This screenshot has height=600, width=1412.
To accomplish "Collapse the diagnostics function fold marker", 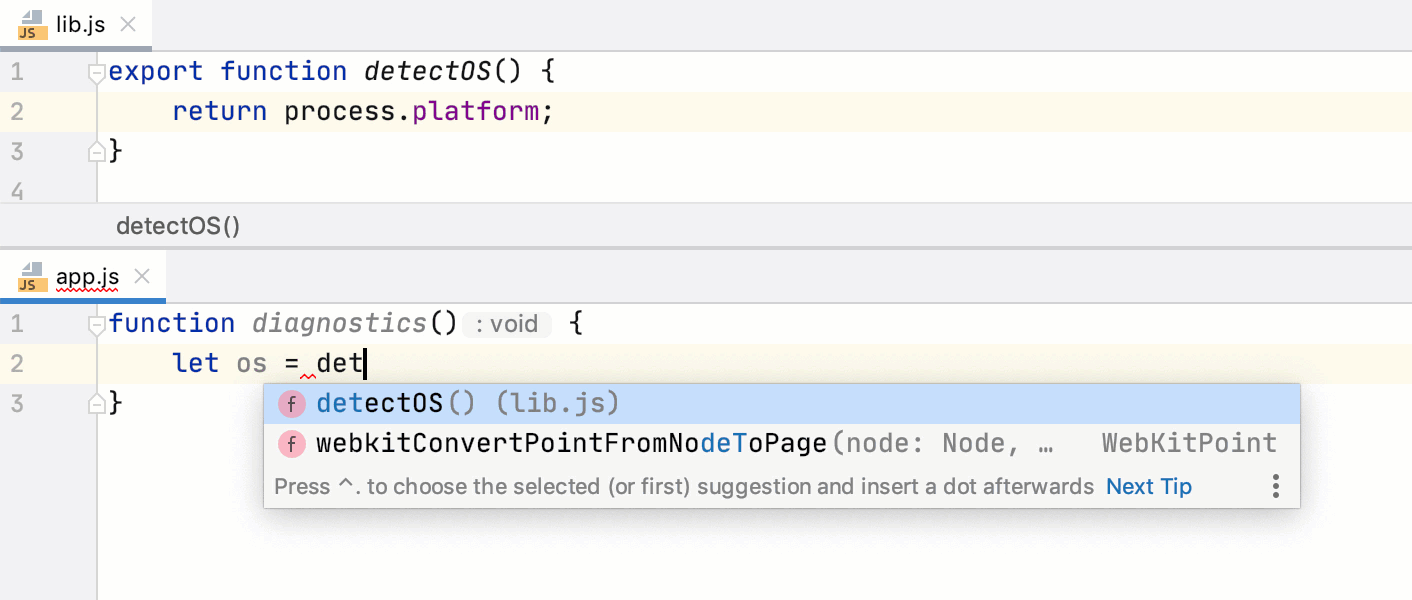I will tap(96, 324).
